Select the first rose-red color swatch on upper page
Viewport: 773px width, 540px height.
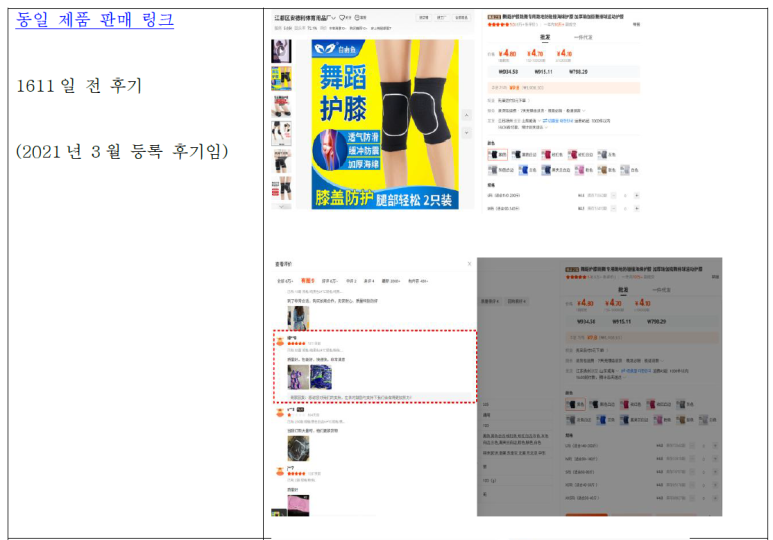[552, 155]
